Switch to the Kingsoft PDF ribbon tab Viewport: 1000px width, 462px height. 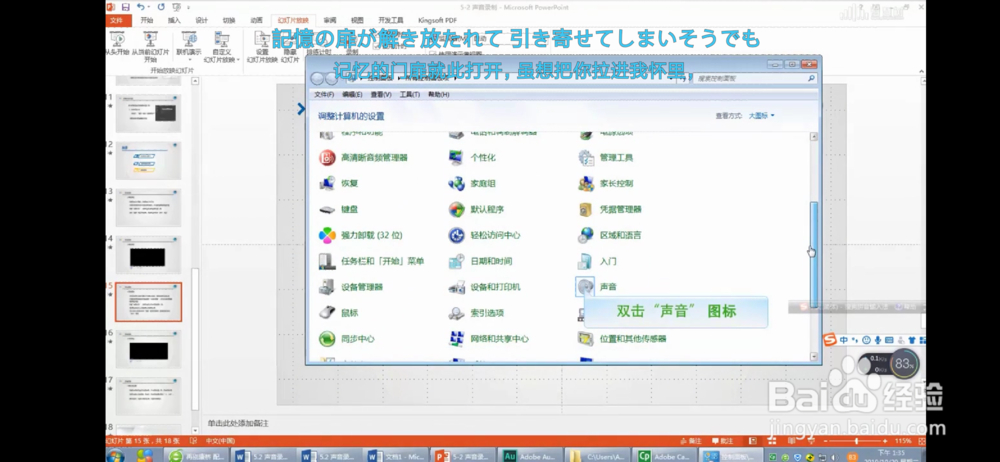click(x=436, y=20)
